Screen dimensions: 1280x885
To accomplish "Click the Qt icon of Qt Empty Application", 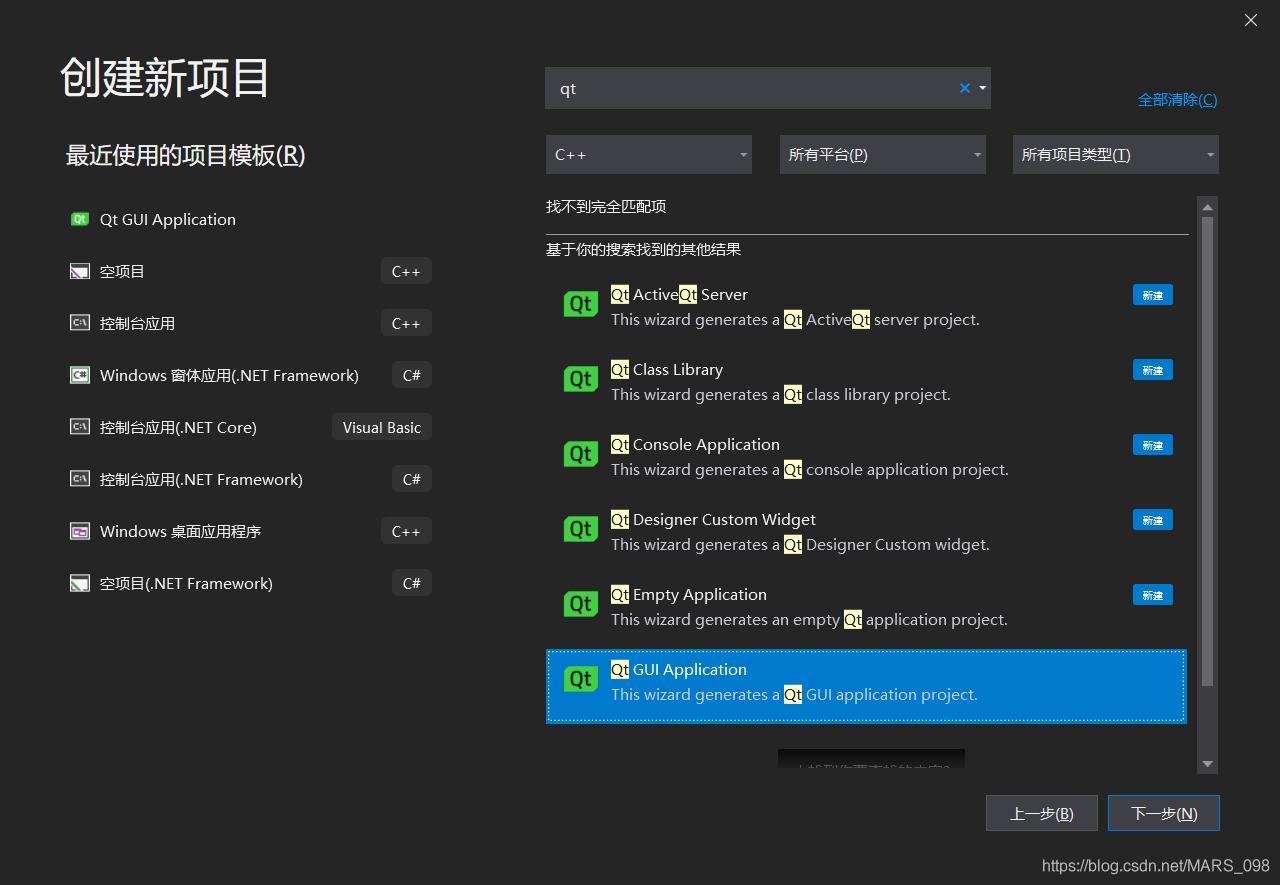I will tap(580, 604).
